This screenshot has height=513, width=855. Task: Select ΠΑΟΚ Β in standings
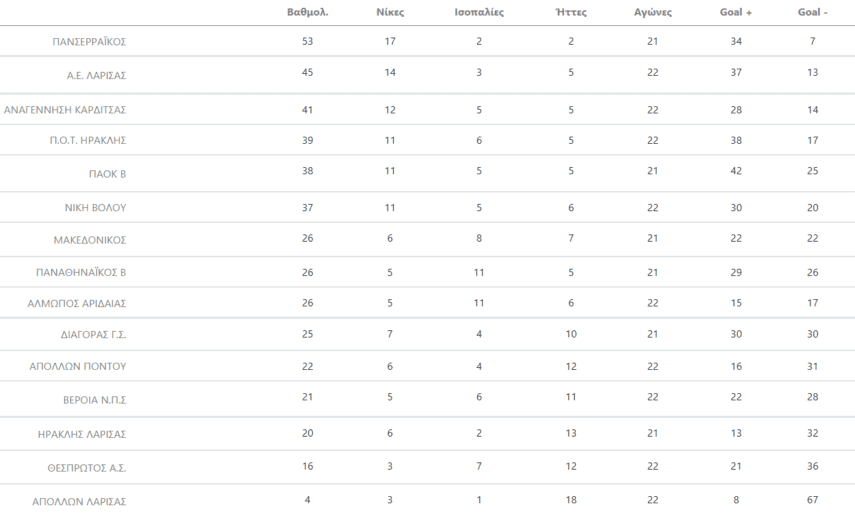coord(107,173)
